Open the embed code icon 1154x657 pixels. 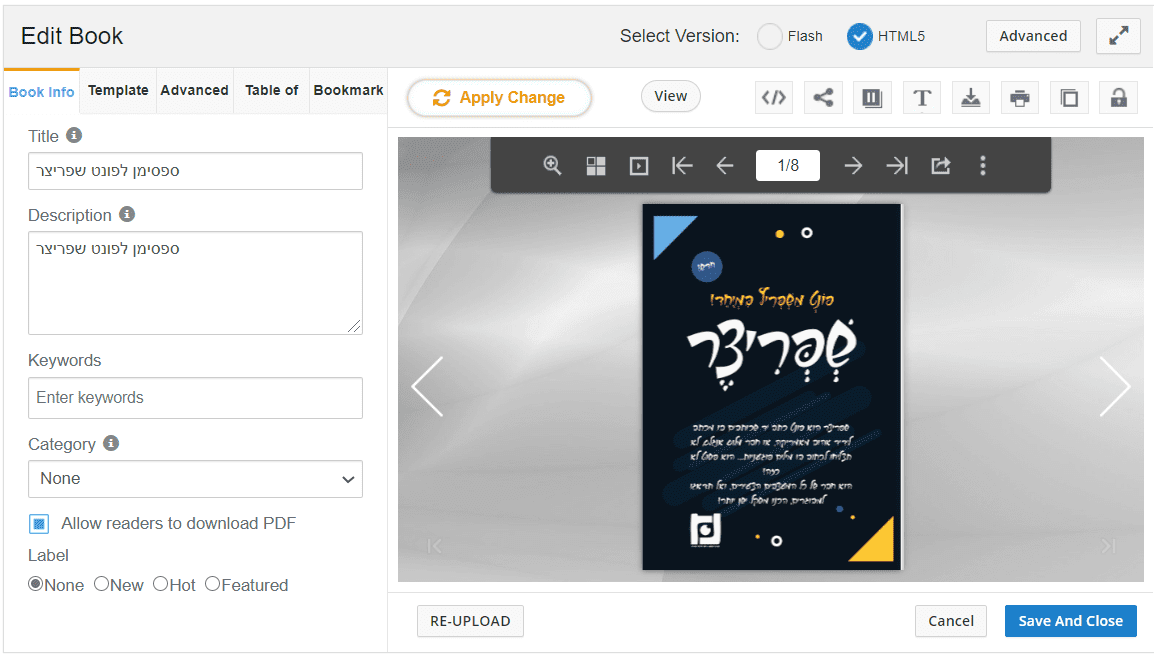(x=774, y=97)
